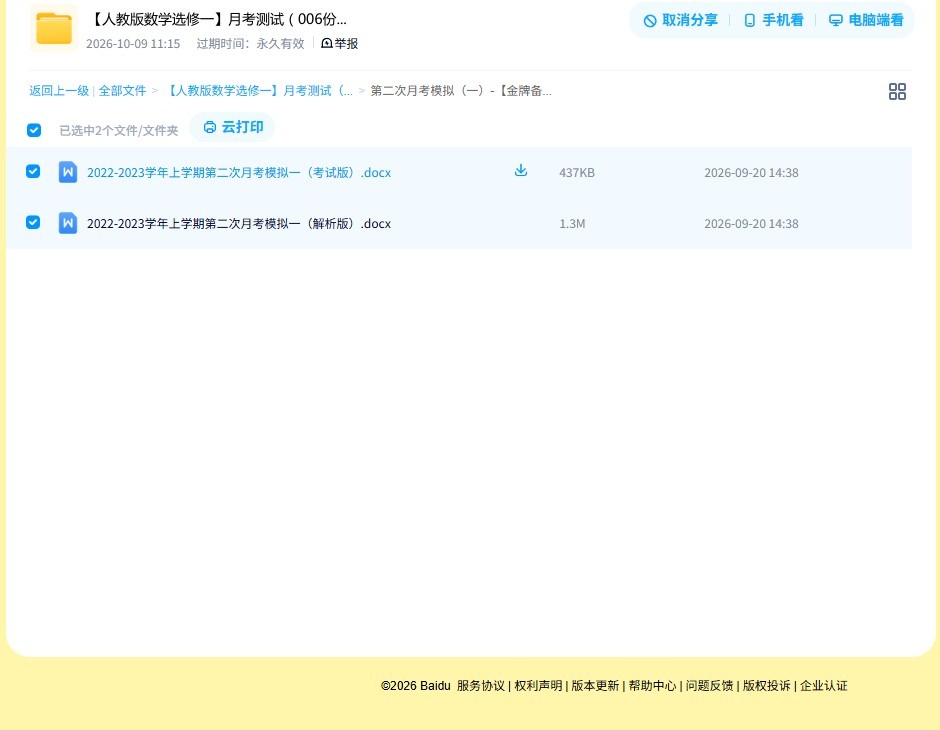This screenshot has height=730, width=940.
Task: Open 权利声明 footer link
Action: click(538, 686)
